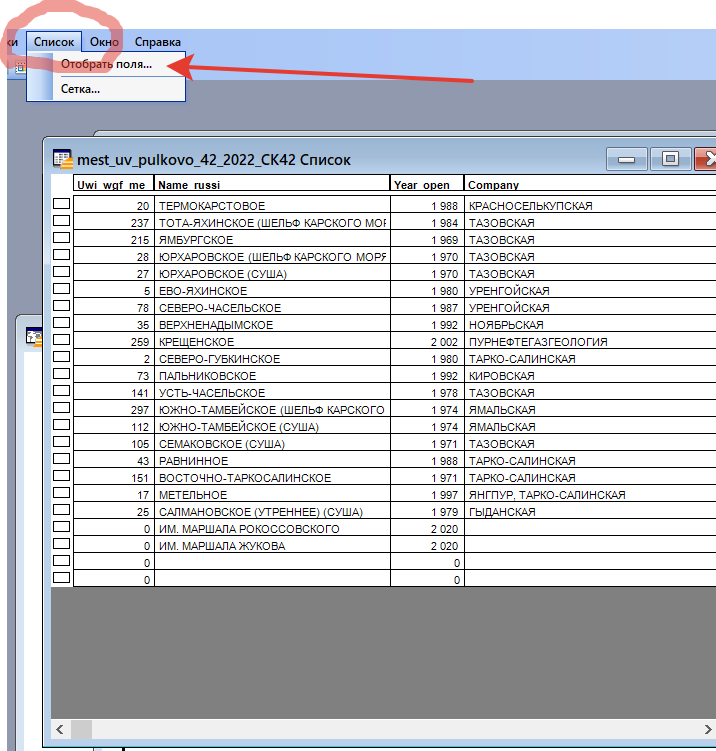
Task: Choose the Отобрать поля... menu entry
Action: pyautogui.click(x=106, y=65)
